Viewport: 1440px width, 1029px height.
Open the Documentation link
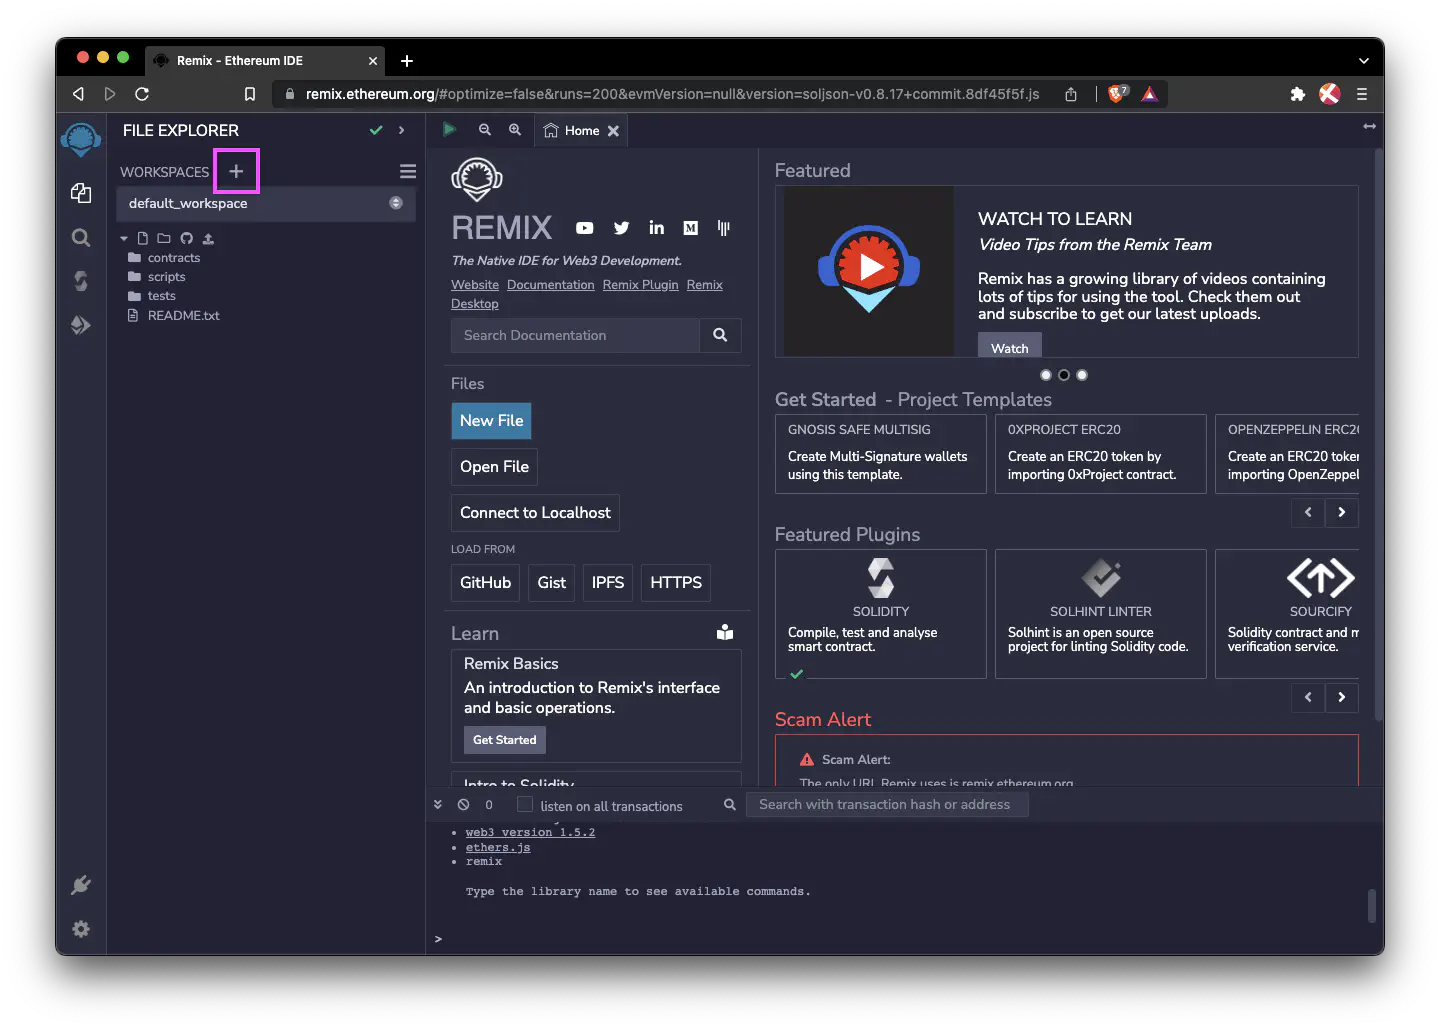point(551,285)
